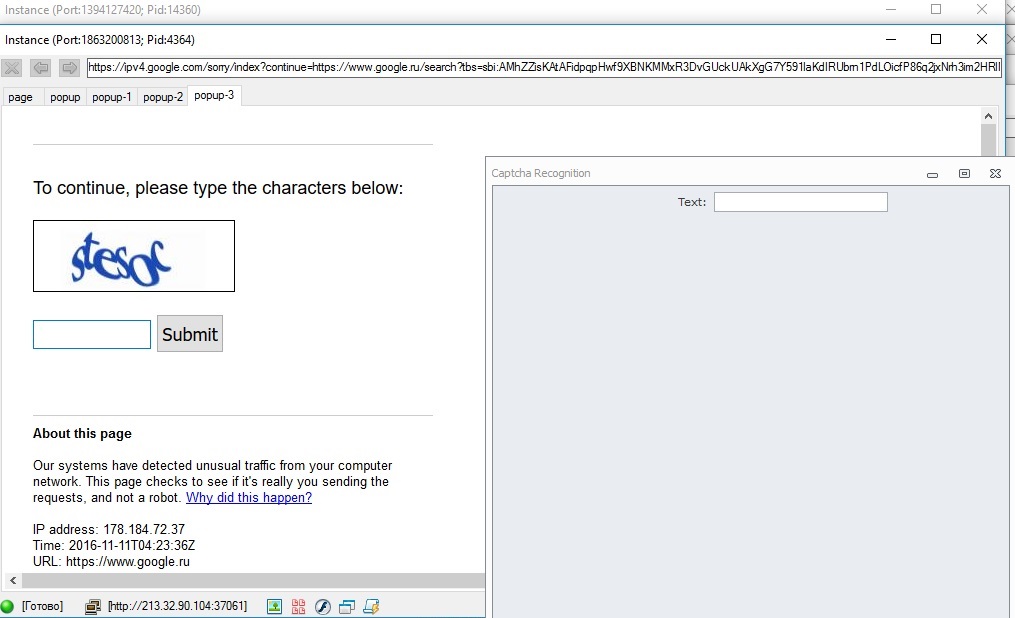Click the [Готово] status text
Image resolution: width=1015 pixels, height=618 pixels.
point(42,606)
